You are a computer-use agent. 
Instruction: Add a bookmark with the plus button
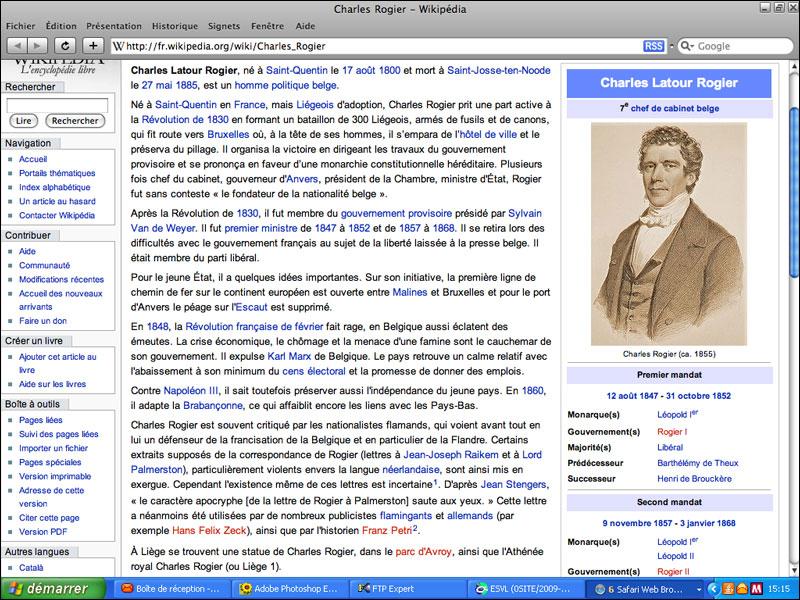pos(93,46)
